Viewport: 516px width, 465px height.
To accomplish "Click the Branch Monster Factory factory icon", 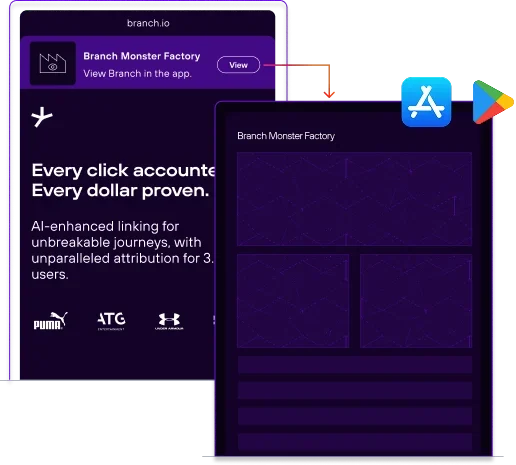I will 53,63.
